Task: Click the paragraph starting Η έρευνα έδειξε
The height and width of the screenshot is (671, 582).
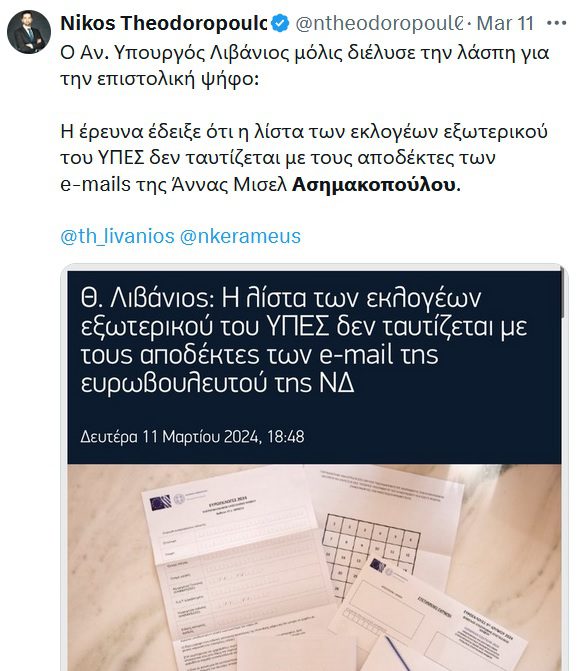Action: pyautogui.click(x=304, y=158)
